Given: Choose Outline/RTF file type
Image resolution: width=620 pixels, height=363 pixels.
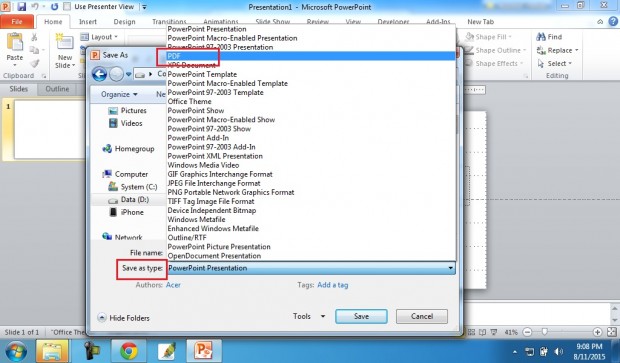Looking at the screenshot, I should 311,238.
